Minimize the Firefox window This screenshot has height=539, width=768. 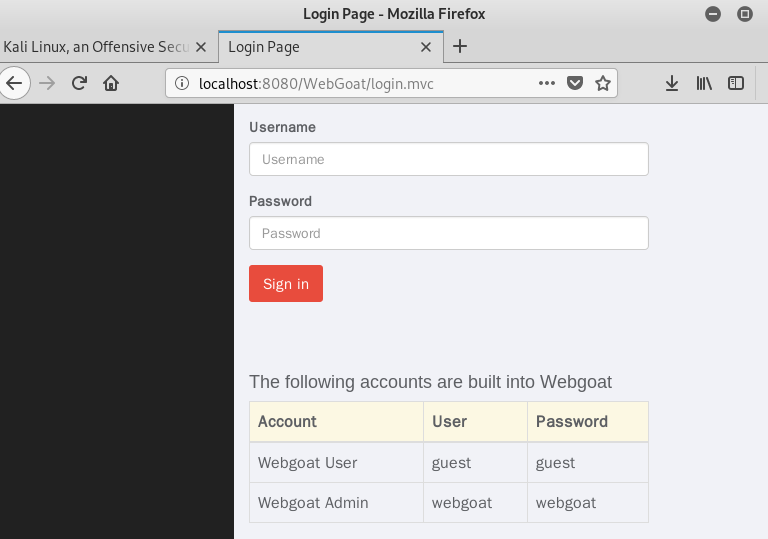713,14
